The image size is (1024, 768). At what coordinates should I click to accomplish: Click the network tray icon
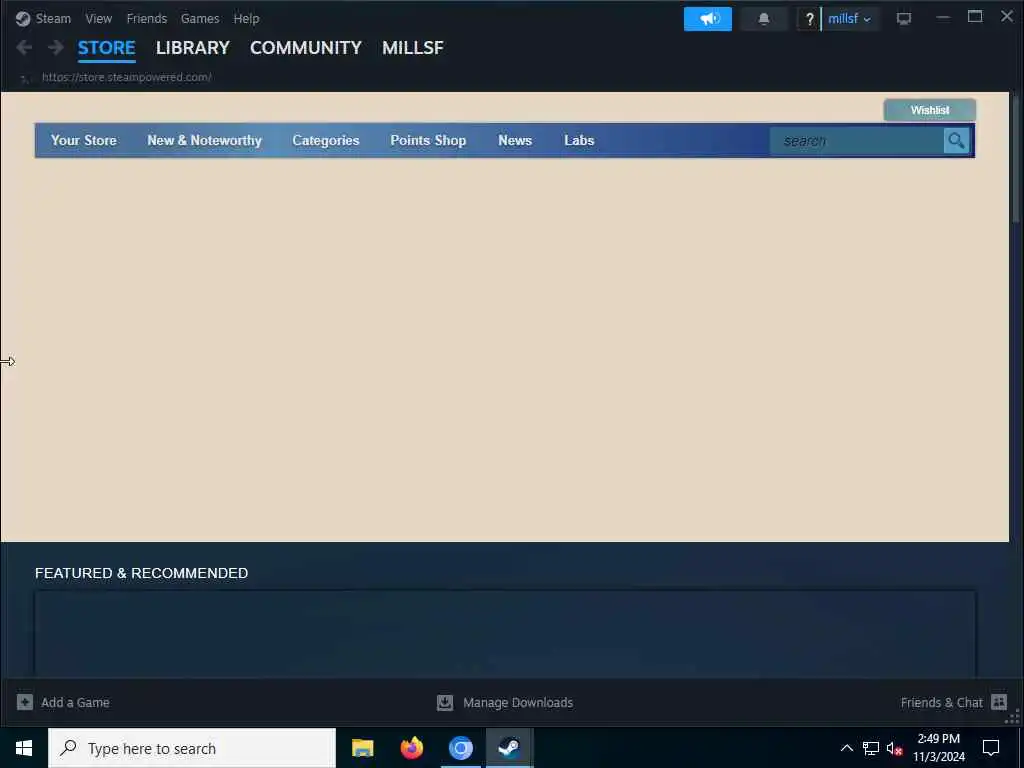[x=871, y=748]
